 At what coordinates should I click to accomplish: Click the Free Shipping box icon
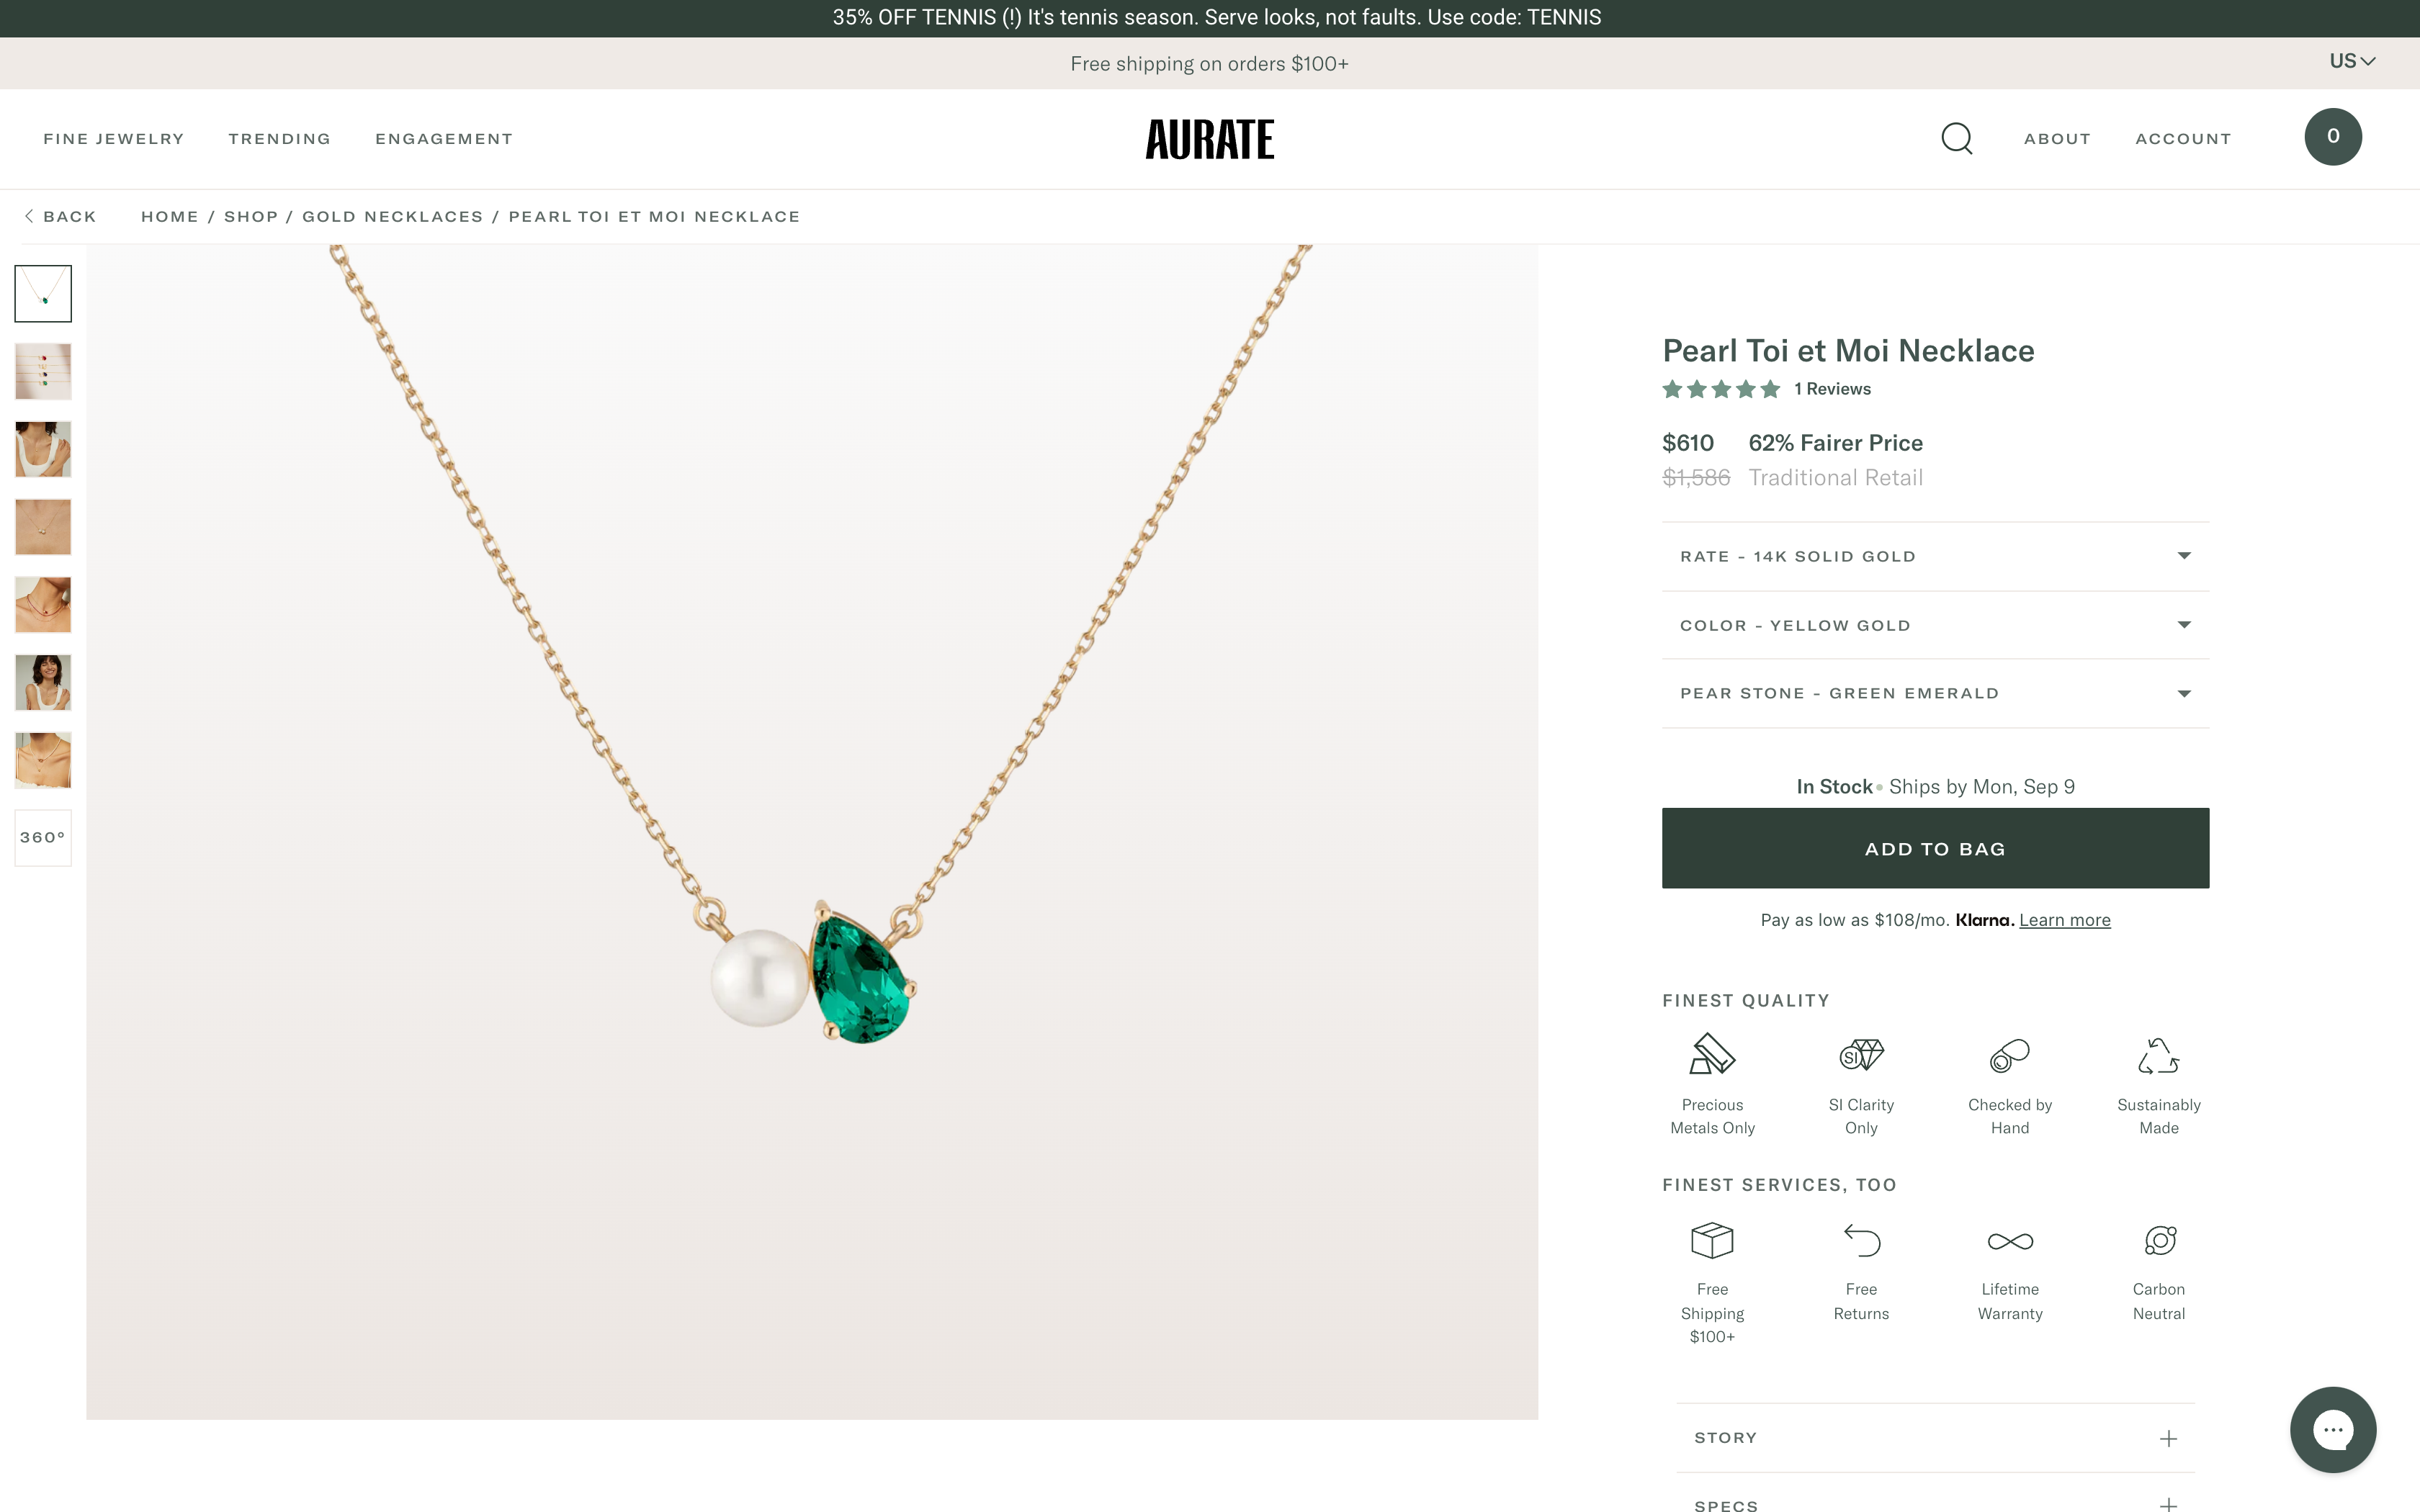coord(1711,1241)
